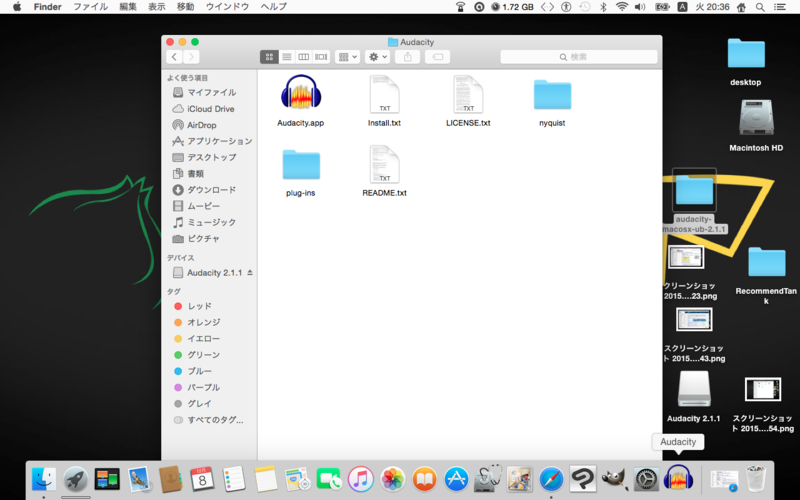Open the 編集 menu
This screenshot has width=800, height=500.
pos(128,7)
